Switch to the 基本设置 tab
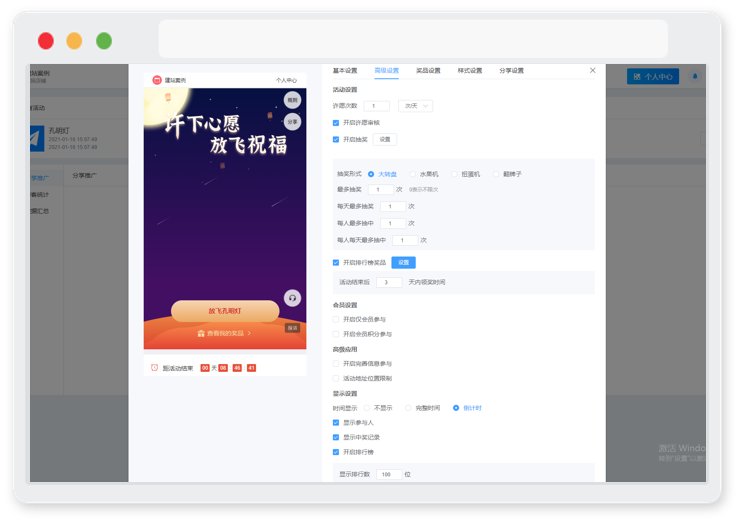The height and width of the screenshot is (520, 740). coord(345,70)
